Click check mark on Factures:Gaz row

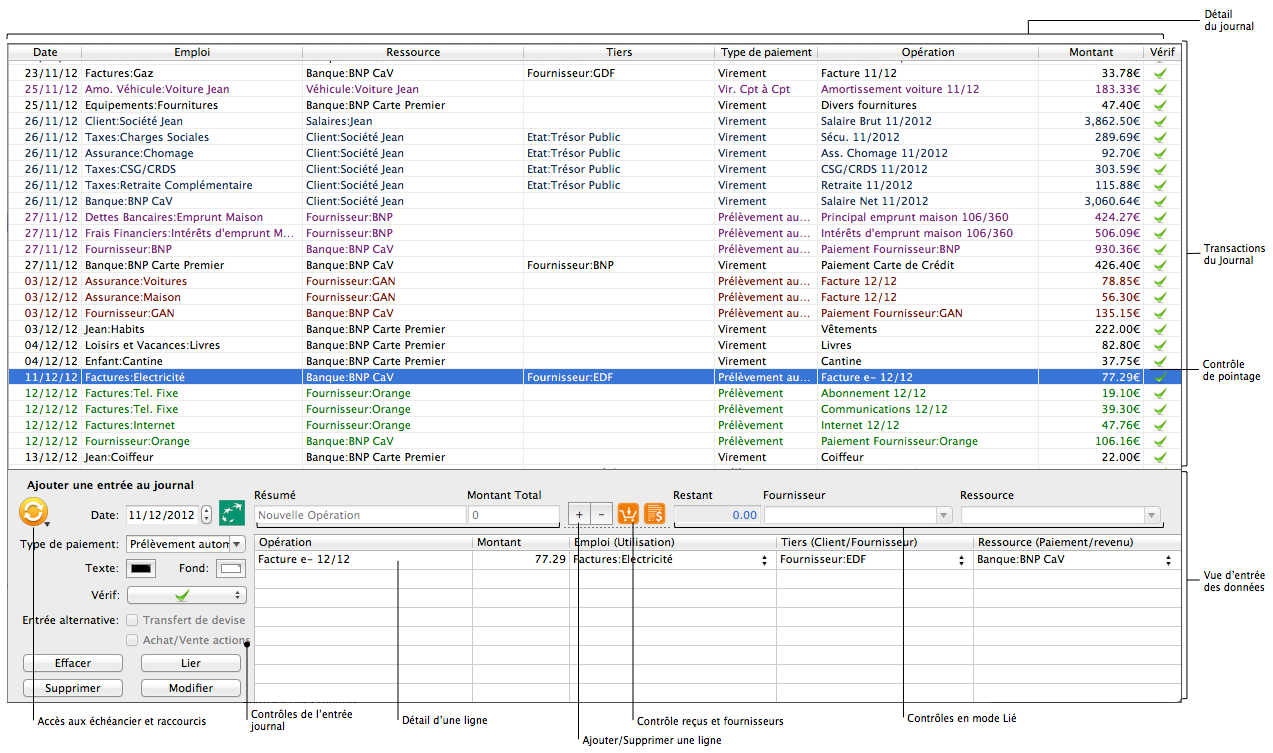pos(1161,73)
